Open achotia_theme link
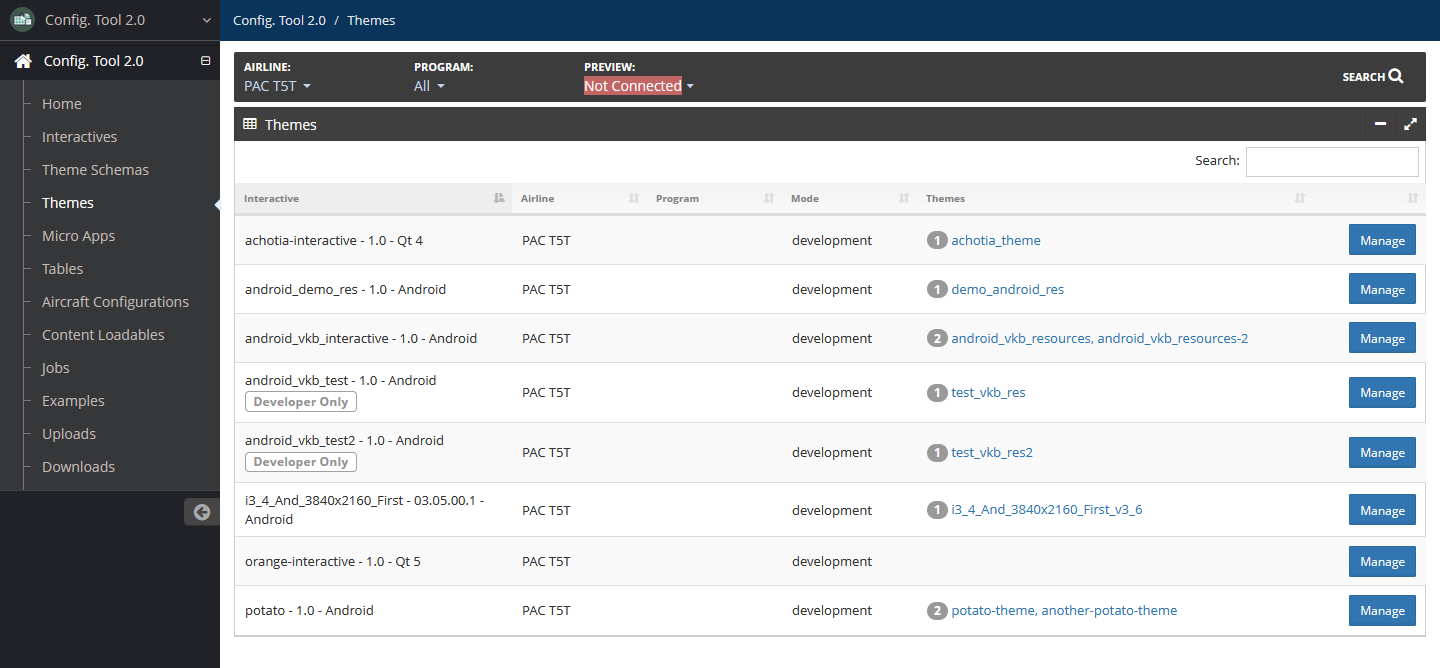Image resolution: width=1440 pixels, height=668 pixels. (996, 241)
